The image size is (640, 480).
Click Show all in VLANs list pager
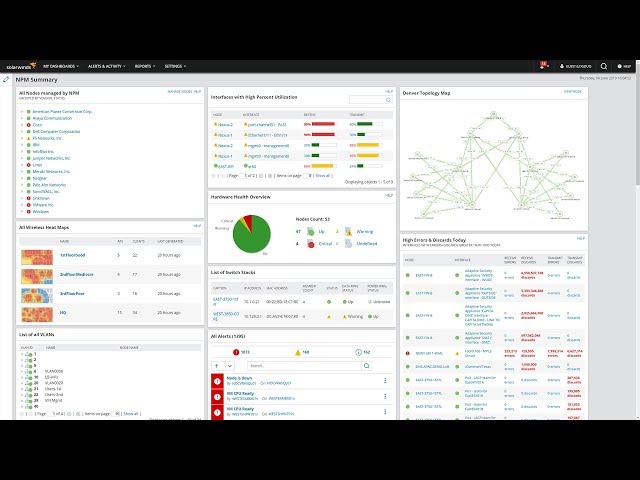131,414
